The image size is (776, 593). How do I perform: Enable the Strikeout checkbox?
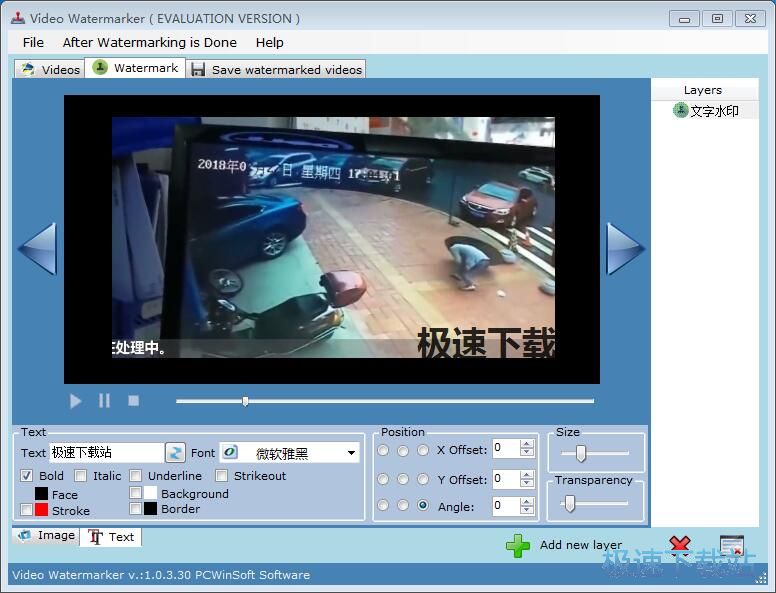pos(221,476)
